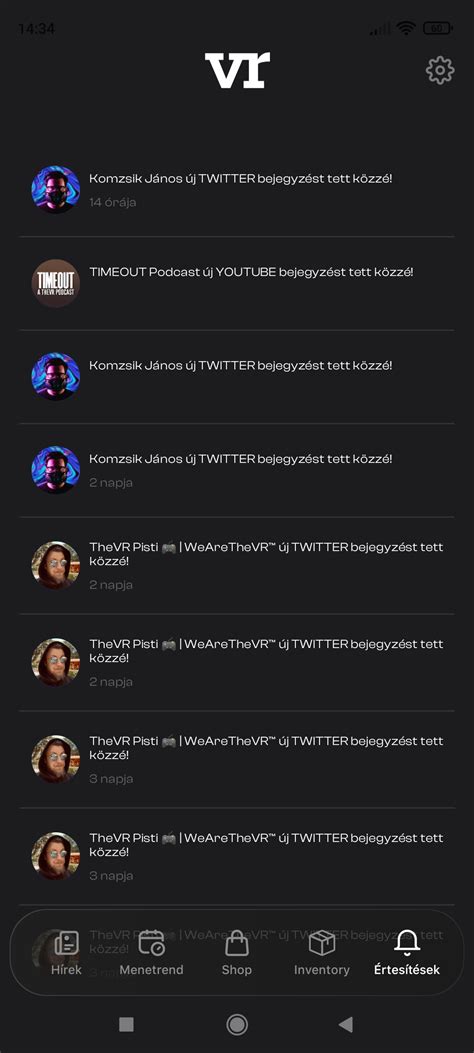Screen dimensions: 474x1053
Task: Go to the Inventory box icon
Action: click(x=322, y=952)
